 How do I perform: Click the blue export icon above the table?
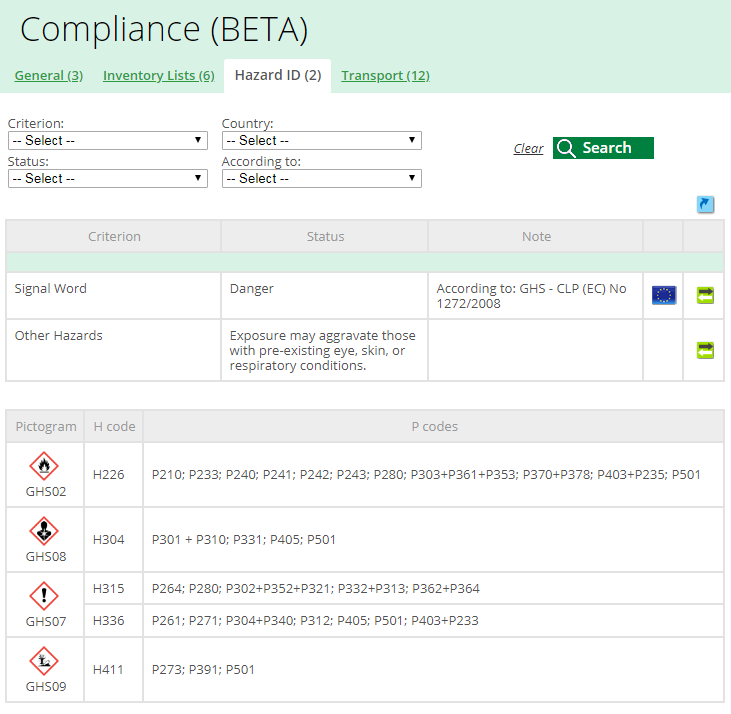[705, 204]
